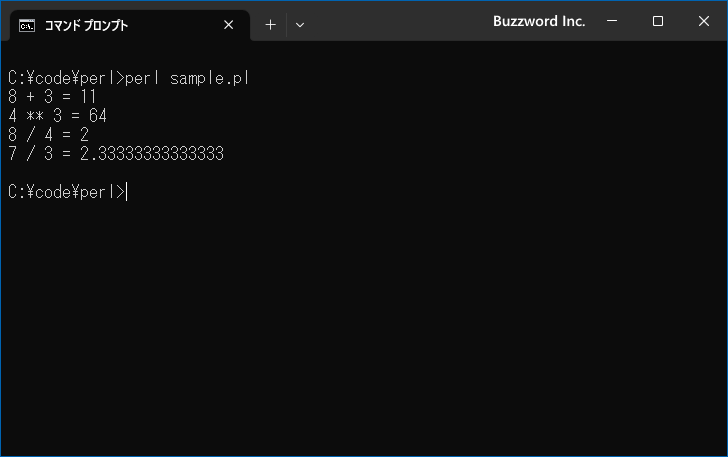The height and width of the screenshot is (457, 728).
Task: Open a new tab with plus icon
Action: pyautogui.click(x=270, y=25)
